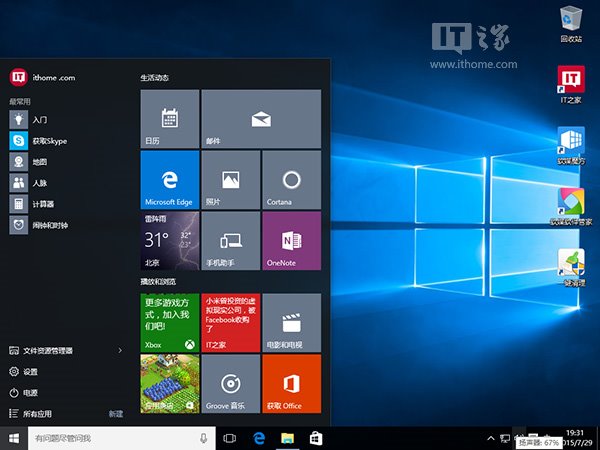The image size is (600, 450).
Task: Open the Store icon in taskbar
Action: pyautogui.click(x=315, y=438)
